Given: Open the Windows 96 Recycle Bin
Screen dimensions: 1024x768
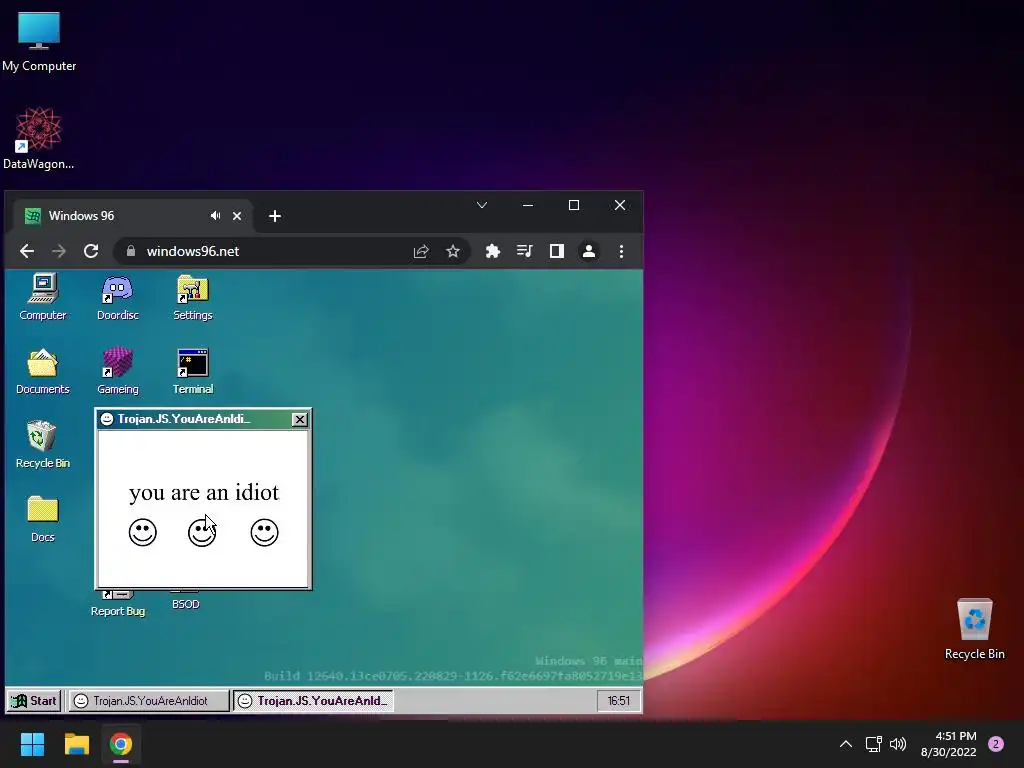Looking at the screenshot, I should 42,445.
